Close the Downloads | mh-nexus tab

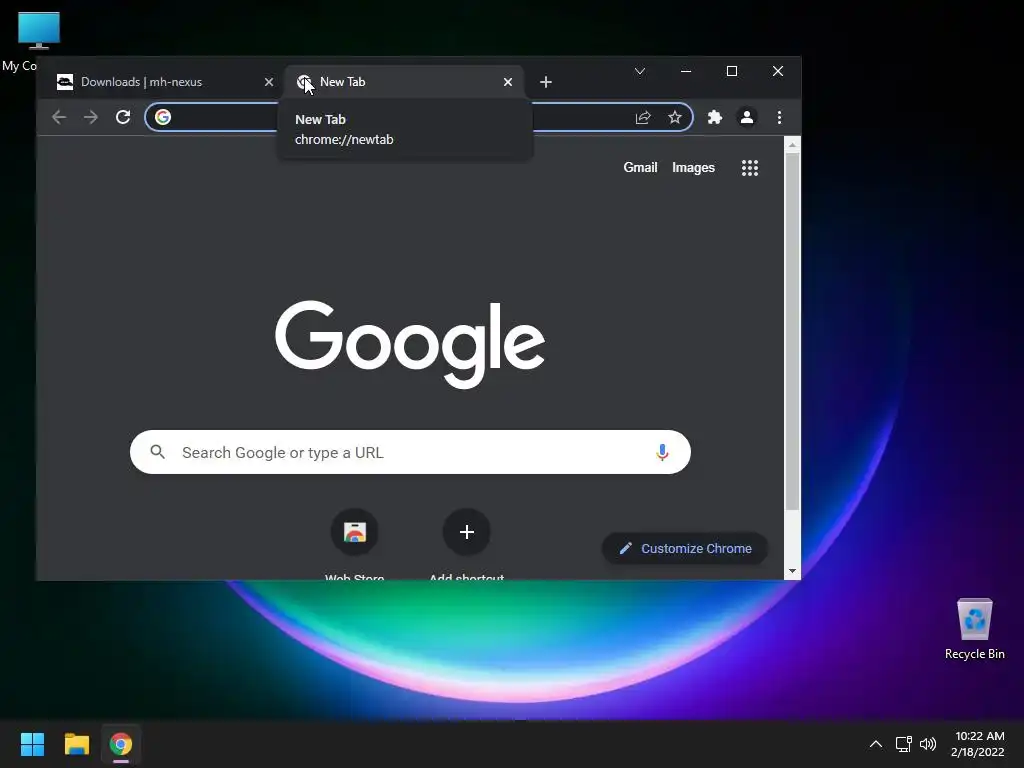point(268,82)
